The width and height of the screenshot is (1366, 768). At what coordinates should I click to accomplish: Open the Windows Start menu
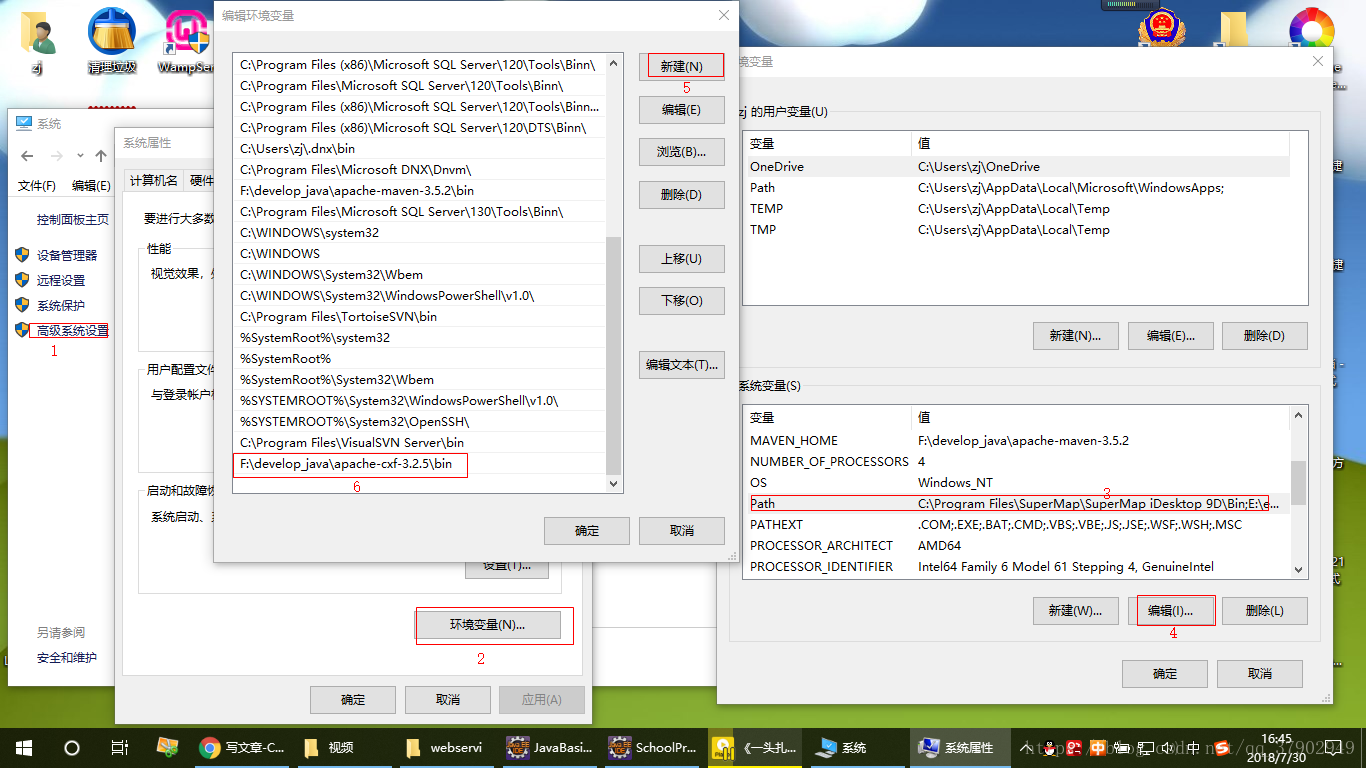click(x=24, y=747)
